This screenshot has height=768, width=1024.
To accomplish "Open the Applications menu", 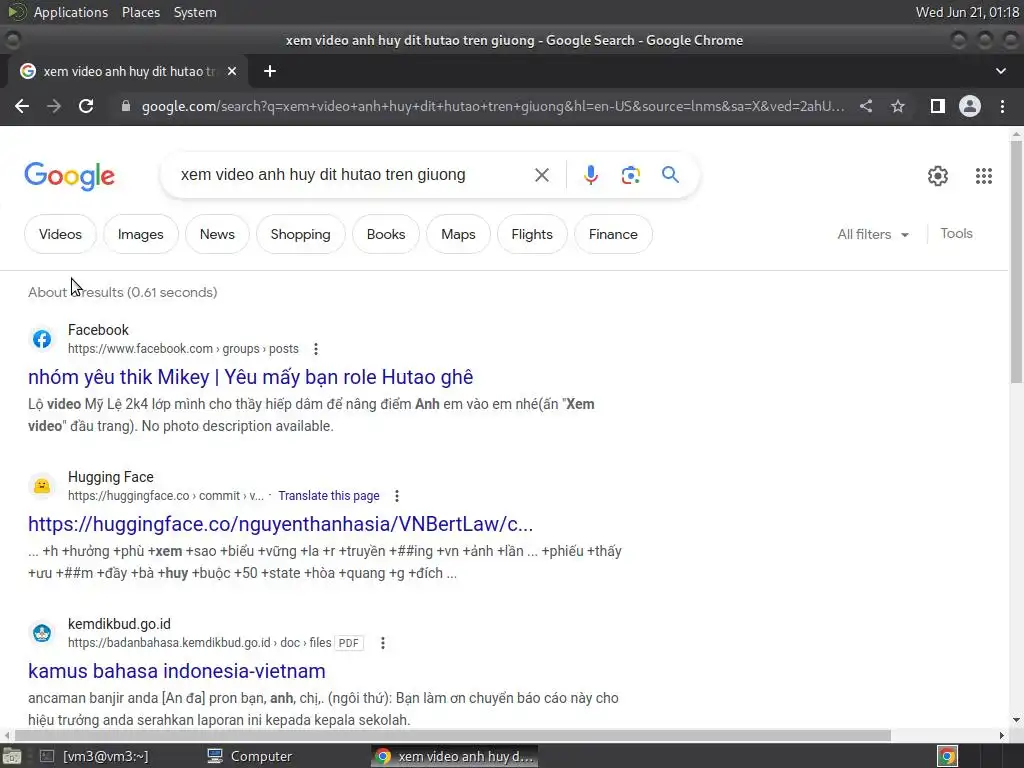I will pyautogui.click(x=71, y=12).
